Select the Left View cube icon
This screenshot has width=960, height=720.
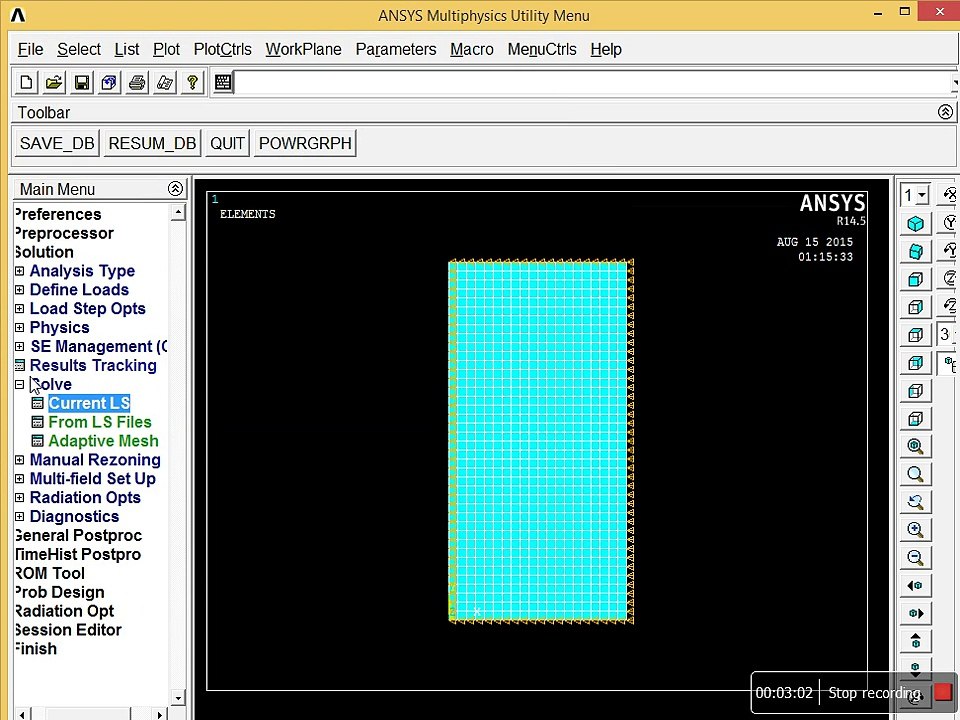tap(915, 391)
